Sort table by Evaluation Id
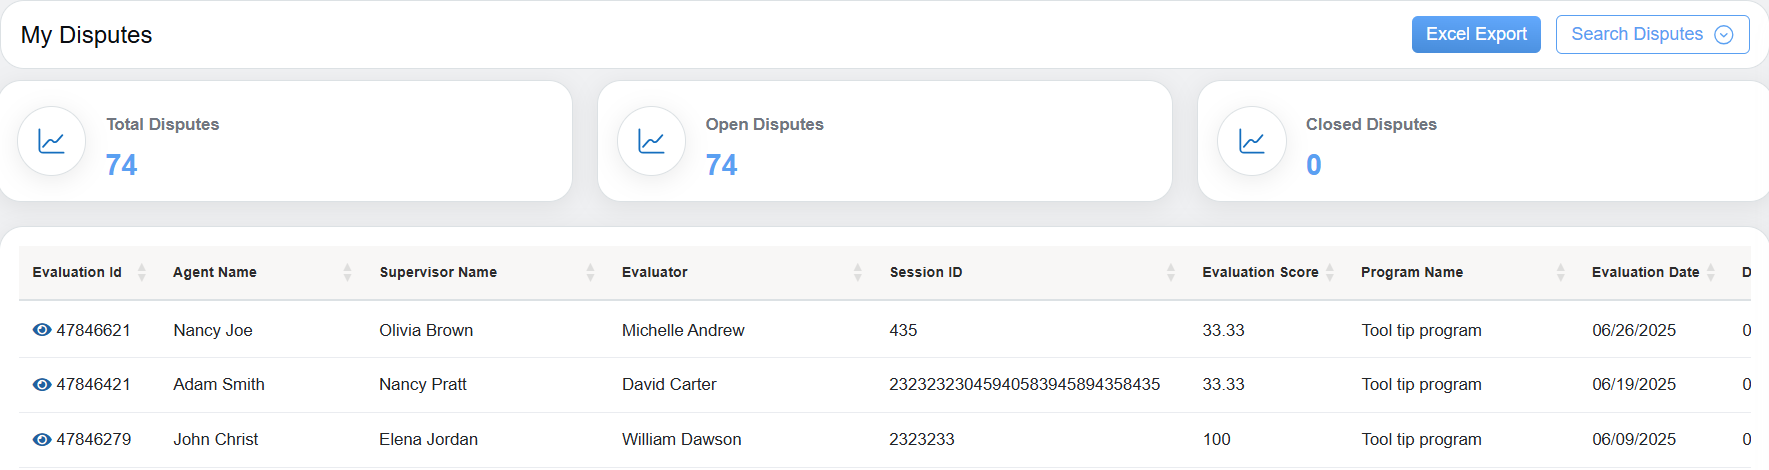This screenshot has height=470, width=1769. click(141, 272)
